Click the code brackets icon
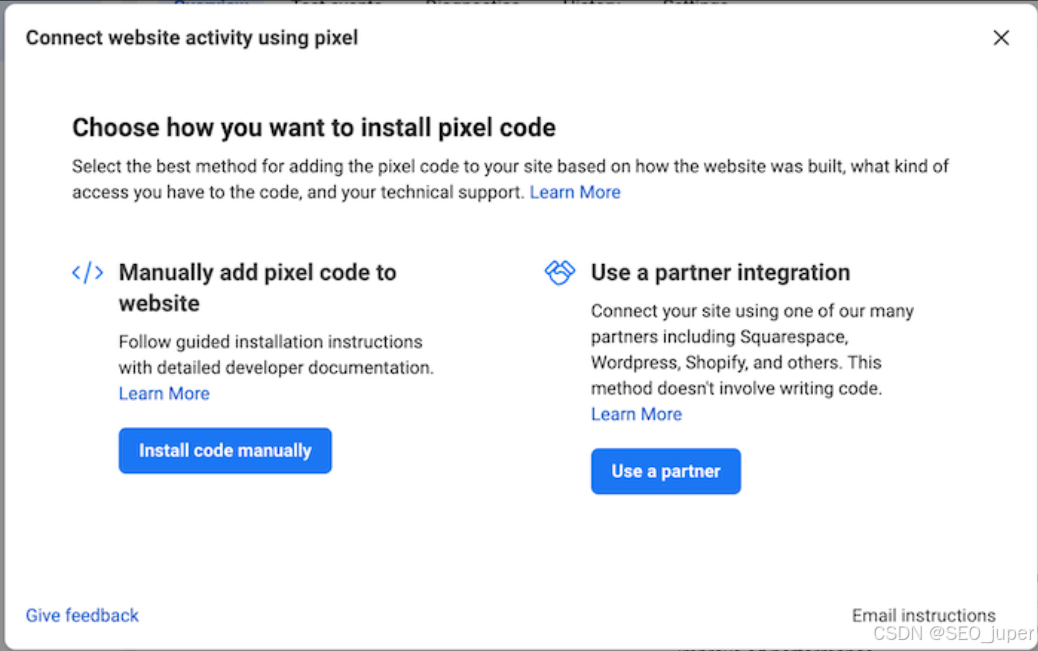The image size is (1038, 651). 88,273
